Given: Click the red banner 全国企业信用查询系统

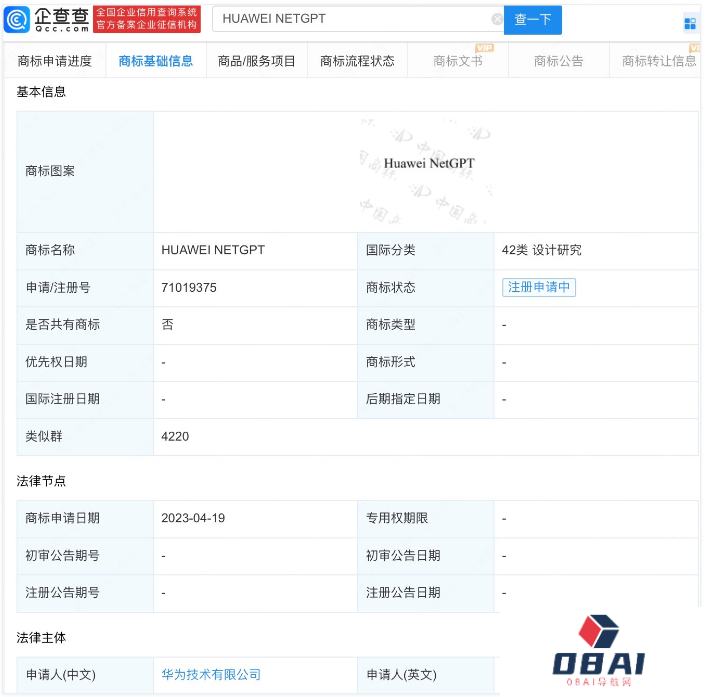Looking at the screenshot, I should coord(147,19).
